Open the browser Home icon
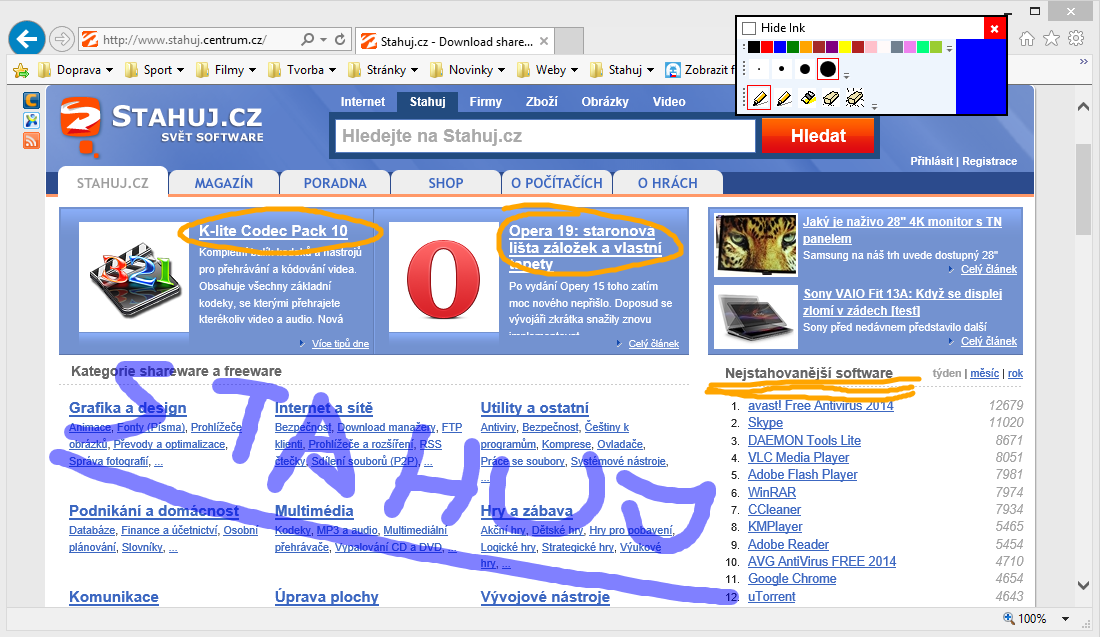This screenshot has width=1100, height=637. tap(1027, 39)
